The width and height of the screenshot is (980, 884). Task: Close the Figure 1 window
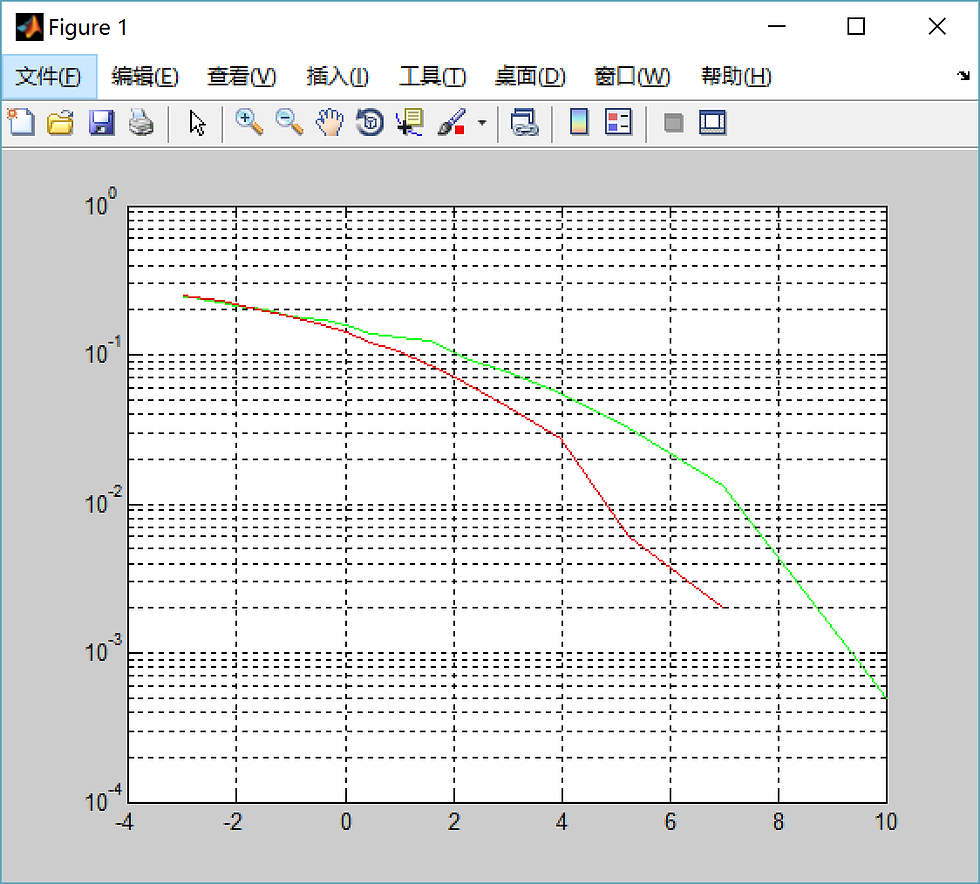[x=937, y=26]
